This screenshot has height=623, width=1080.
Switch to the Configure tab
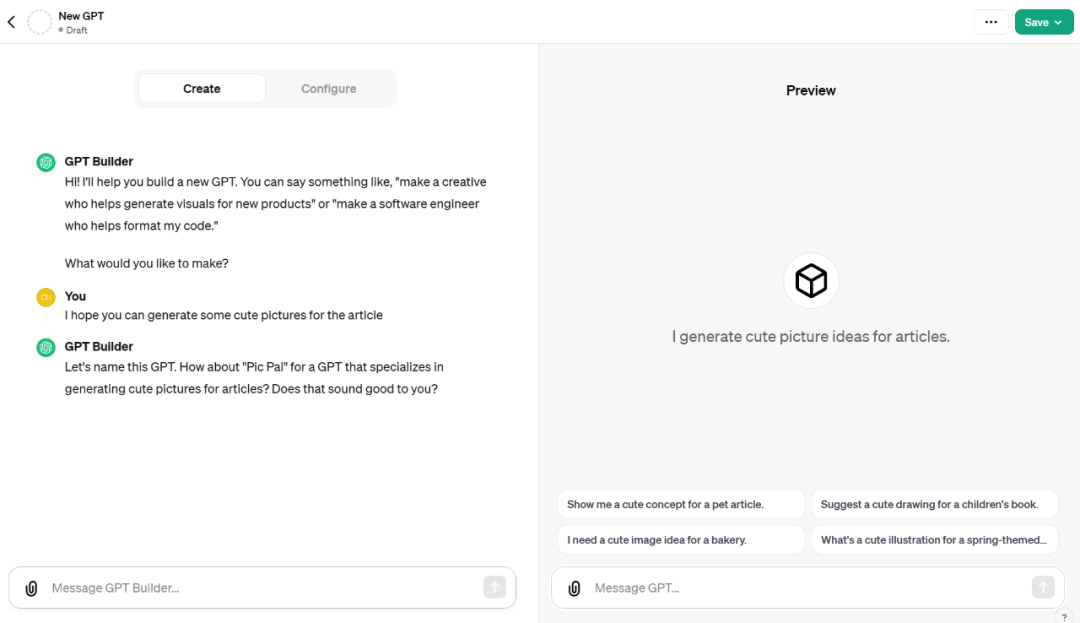tap(329, 89)
